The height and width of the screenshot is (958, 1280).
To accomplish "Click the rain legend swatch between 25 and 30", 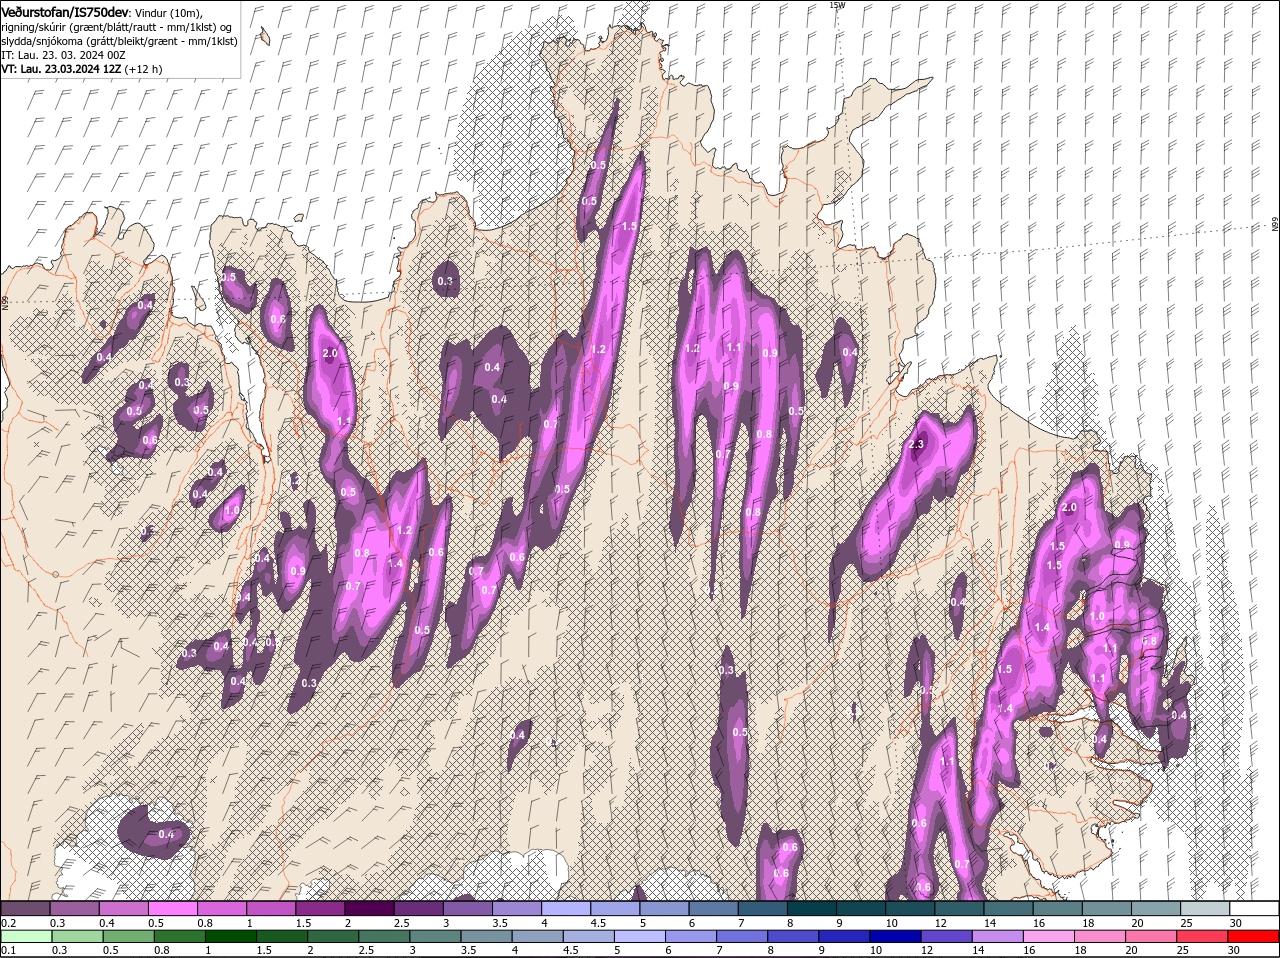I will click(1203, 936).
